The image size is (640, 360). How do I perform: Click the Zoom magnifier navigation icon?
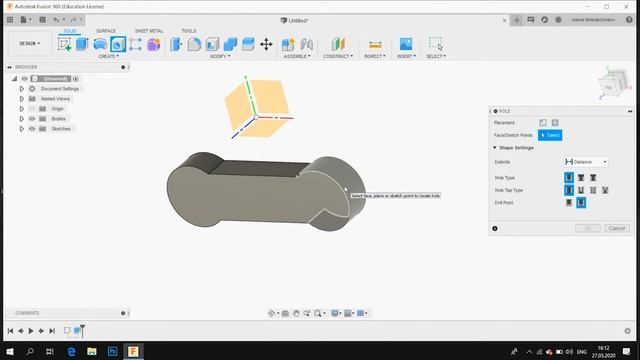coord(307,313)
